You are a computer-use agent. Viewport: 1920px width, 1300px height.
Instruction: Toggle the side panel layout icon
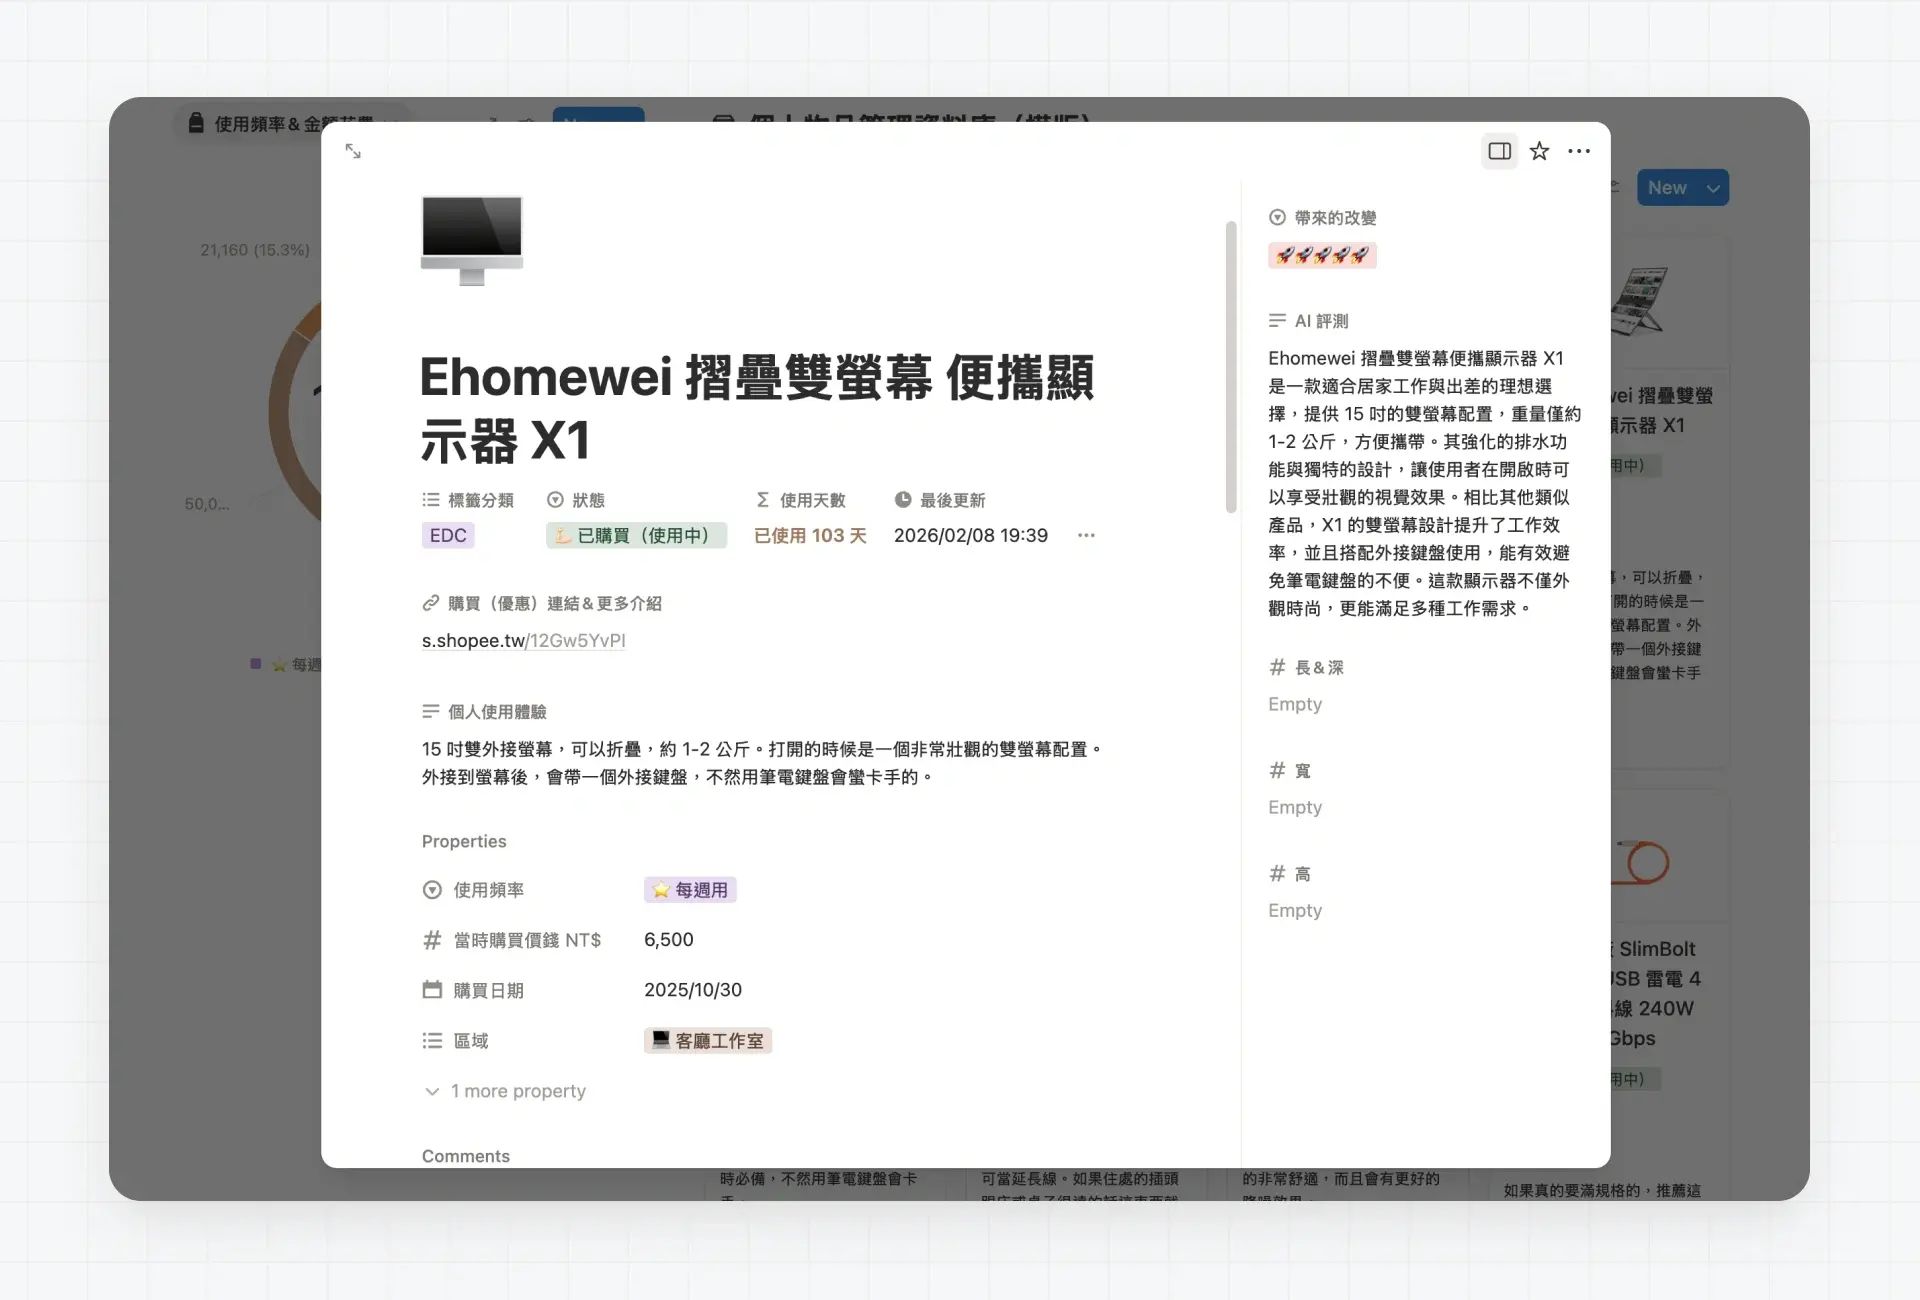pyautogui.click(x=1499, y=151)
